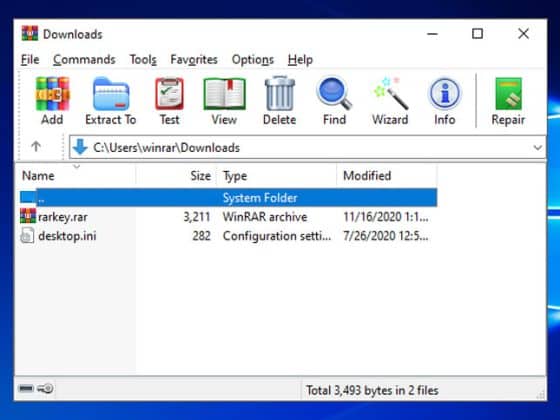Go up one folder level arrow
560x420 pixels.
click(36, 146)
